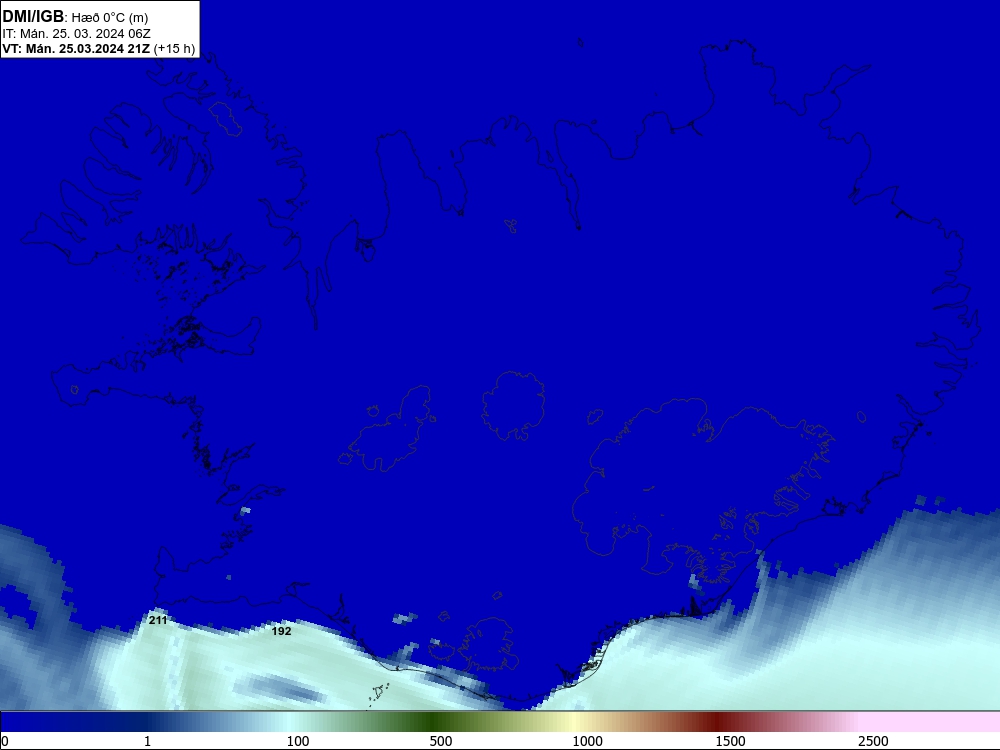Click the 1500 label on the color scale
1000x750 pixels.
tap(730, 741)
